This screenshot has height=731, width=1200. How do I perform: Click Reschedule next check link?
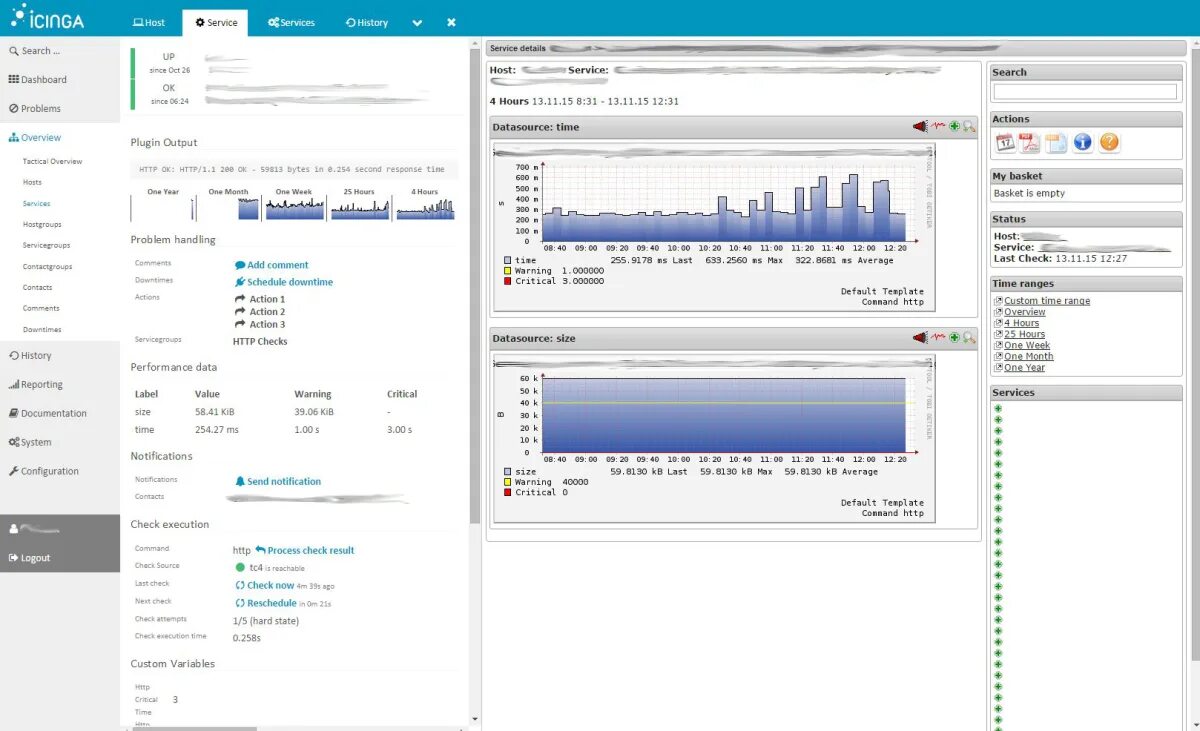pyautogui.click(x=266, y=603)
